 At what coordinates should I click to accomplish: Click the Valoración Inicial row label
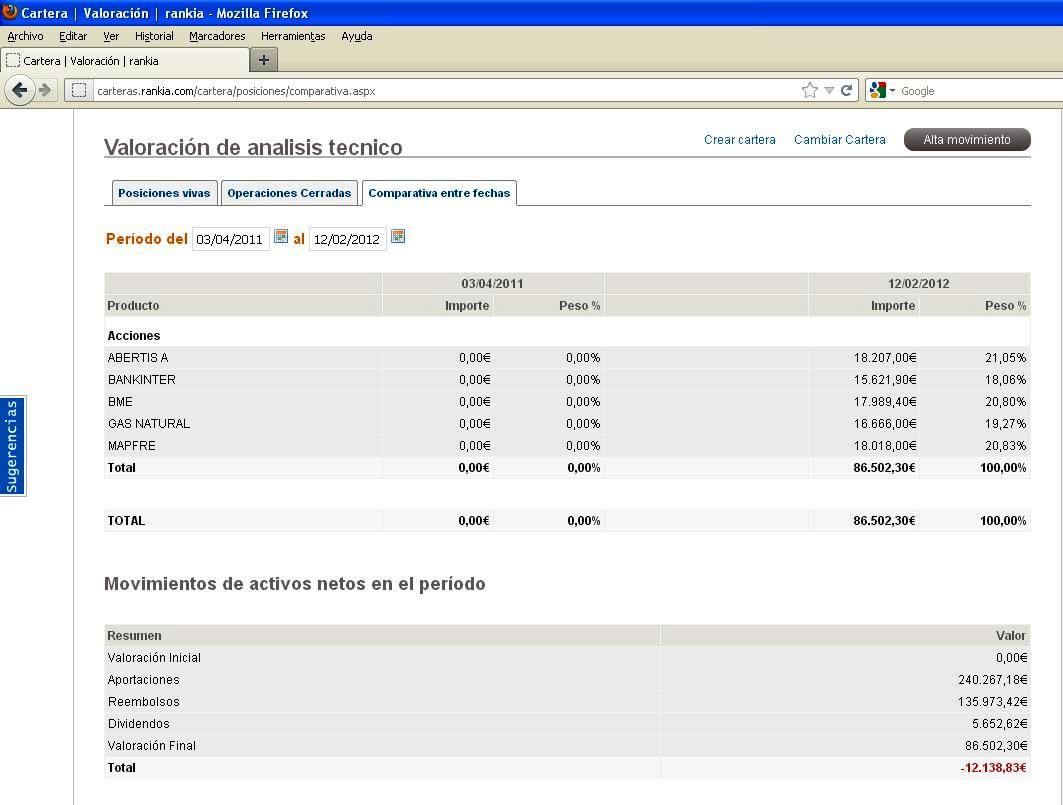coord(154,658)
